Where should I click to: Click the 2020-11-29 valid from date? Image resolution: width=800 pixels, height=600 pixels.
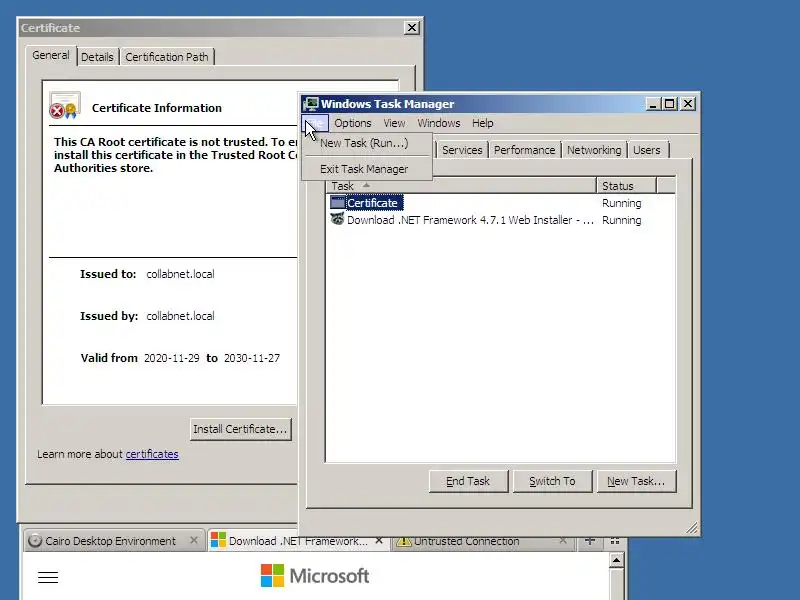coord(171,358)
